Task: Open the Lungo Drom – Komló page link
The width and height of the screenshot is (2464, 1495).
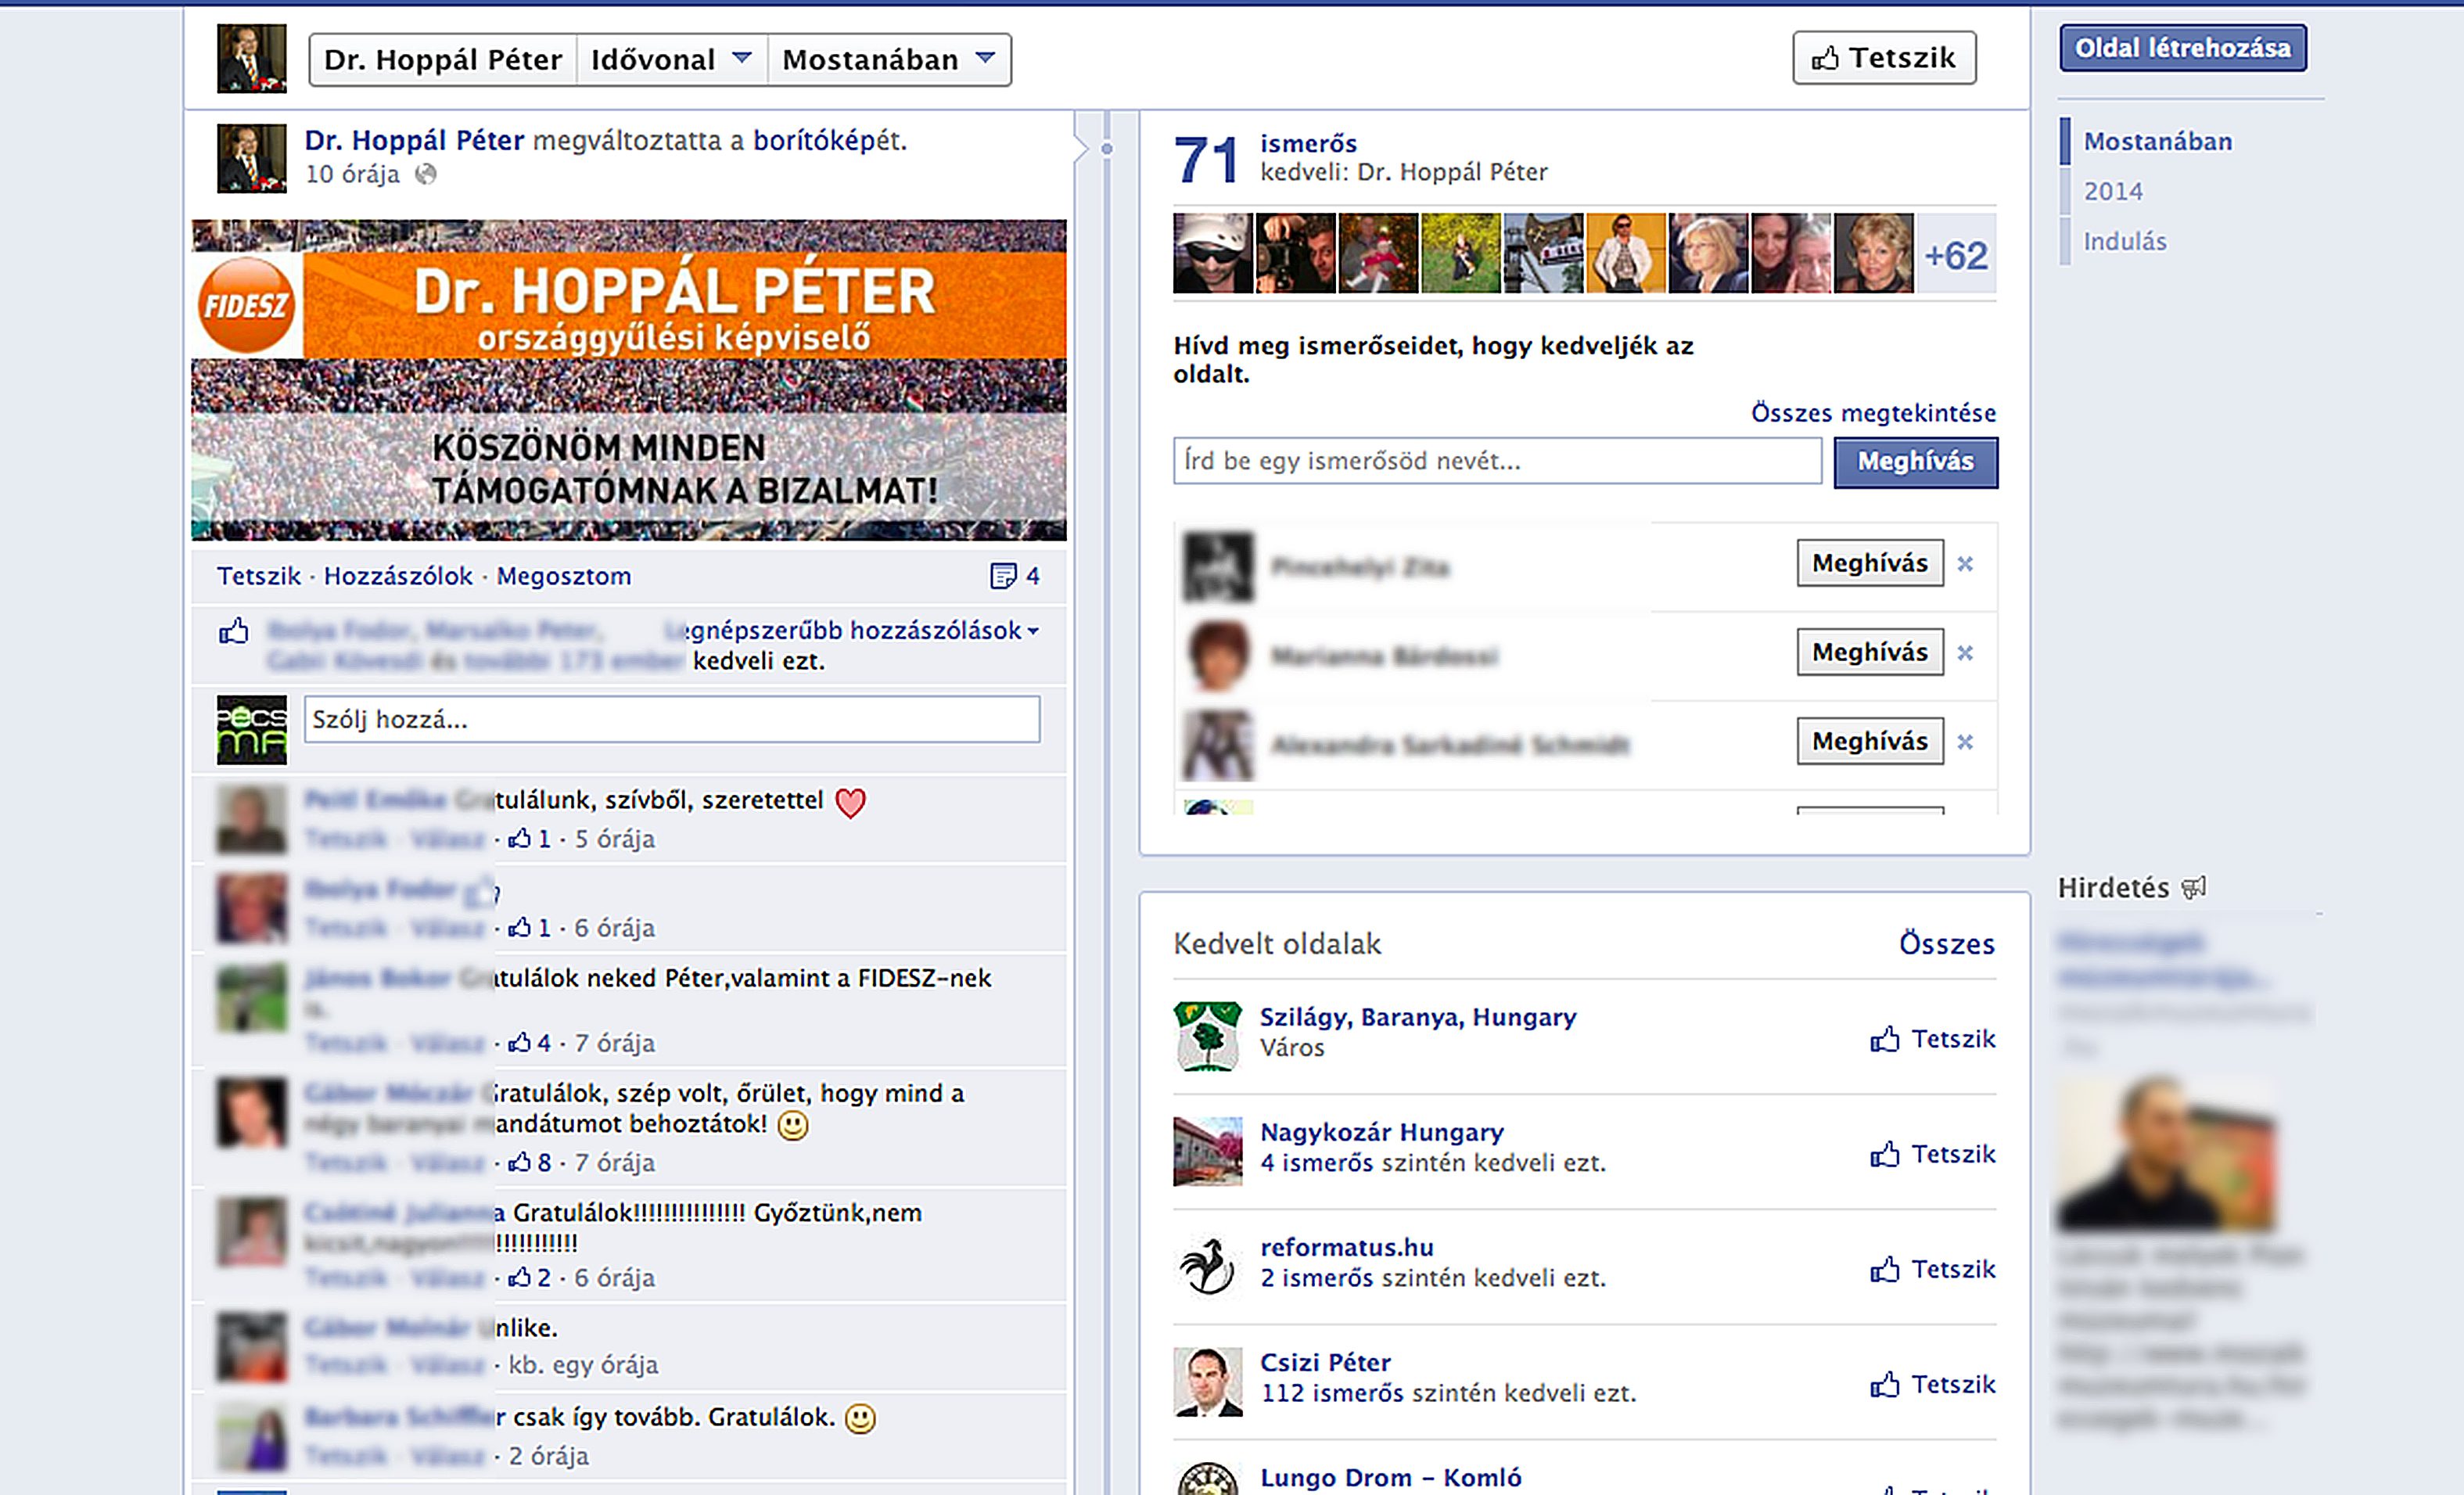Action: point(1391,1477)
